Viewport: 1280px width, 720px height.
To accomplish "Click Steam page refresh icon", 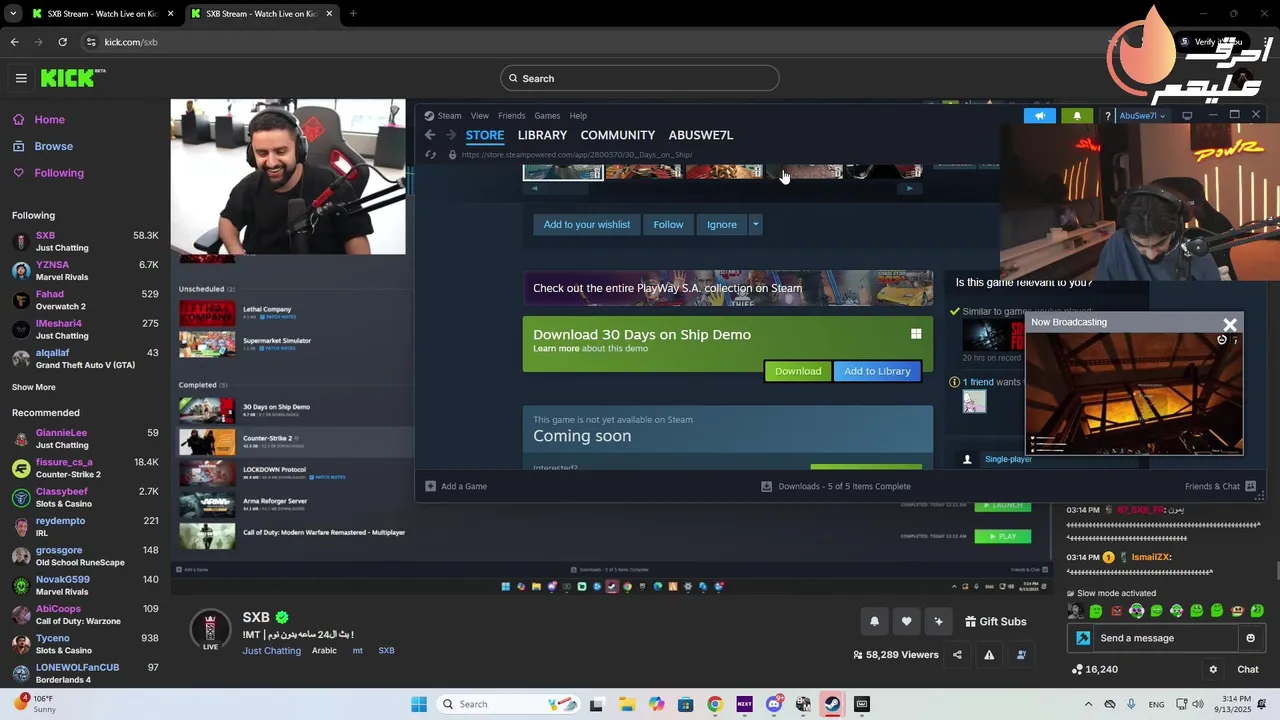I will point(431,155).
